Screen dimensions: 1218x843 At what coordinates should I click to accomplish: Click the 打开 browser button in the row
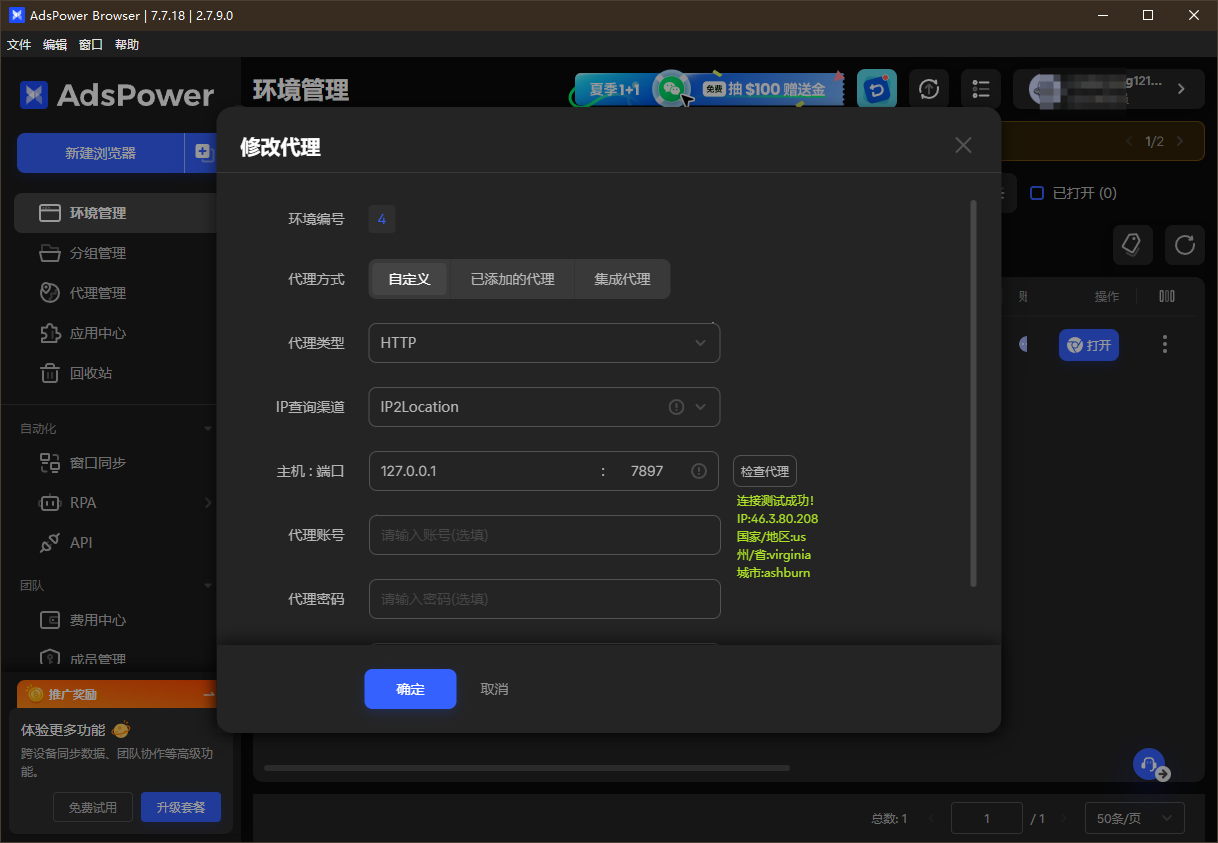1089,345
